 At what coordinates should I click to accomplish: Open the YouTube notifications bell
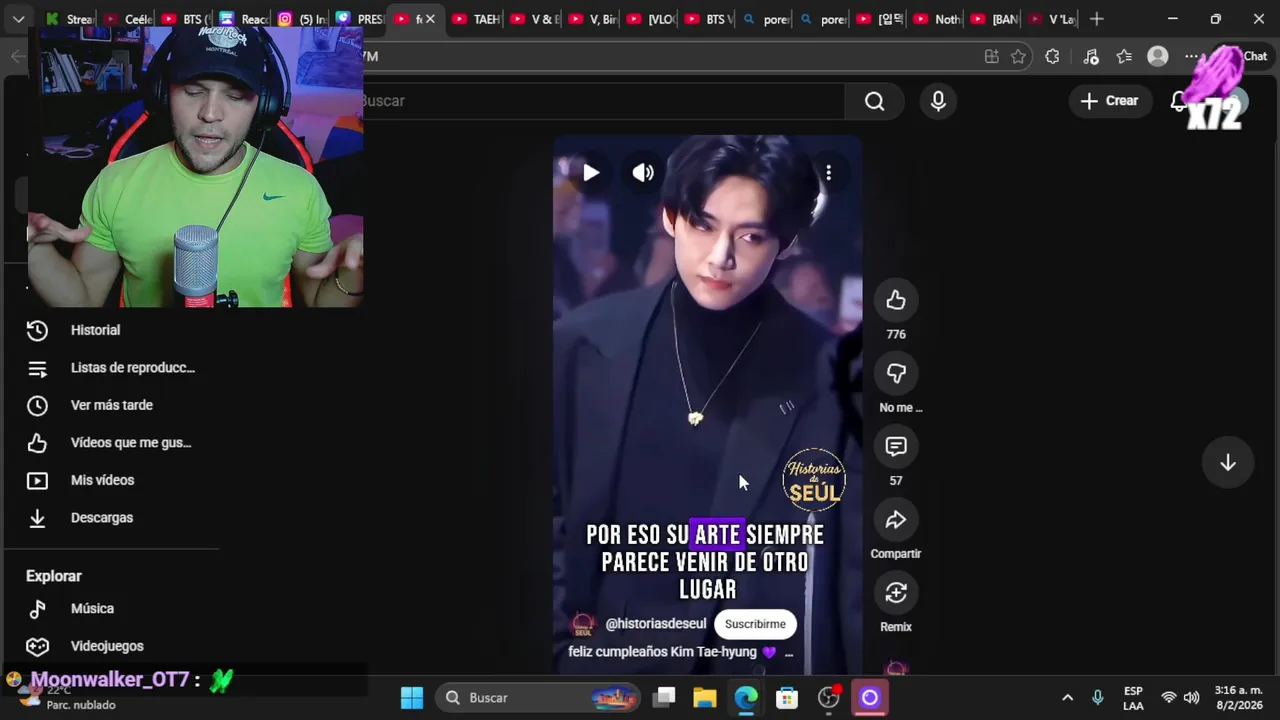coord(1179,101)
